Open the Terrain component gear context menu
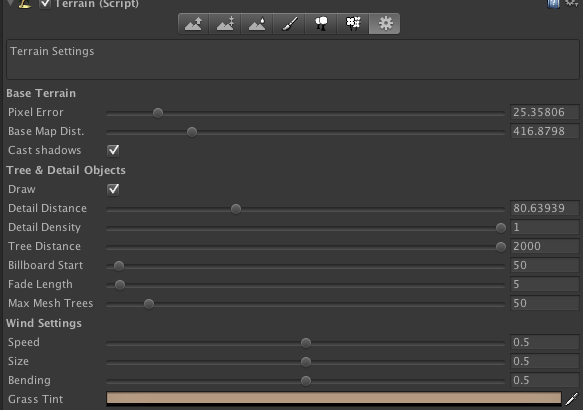Image resolution: width=583 pixels, height=410 pixels. 572,4
